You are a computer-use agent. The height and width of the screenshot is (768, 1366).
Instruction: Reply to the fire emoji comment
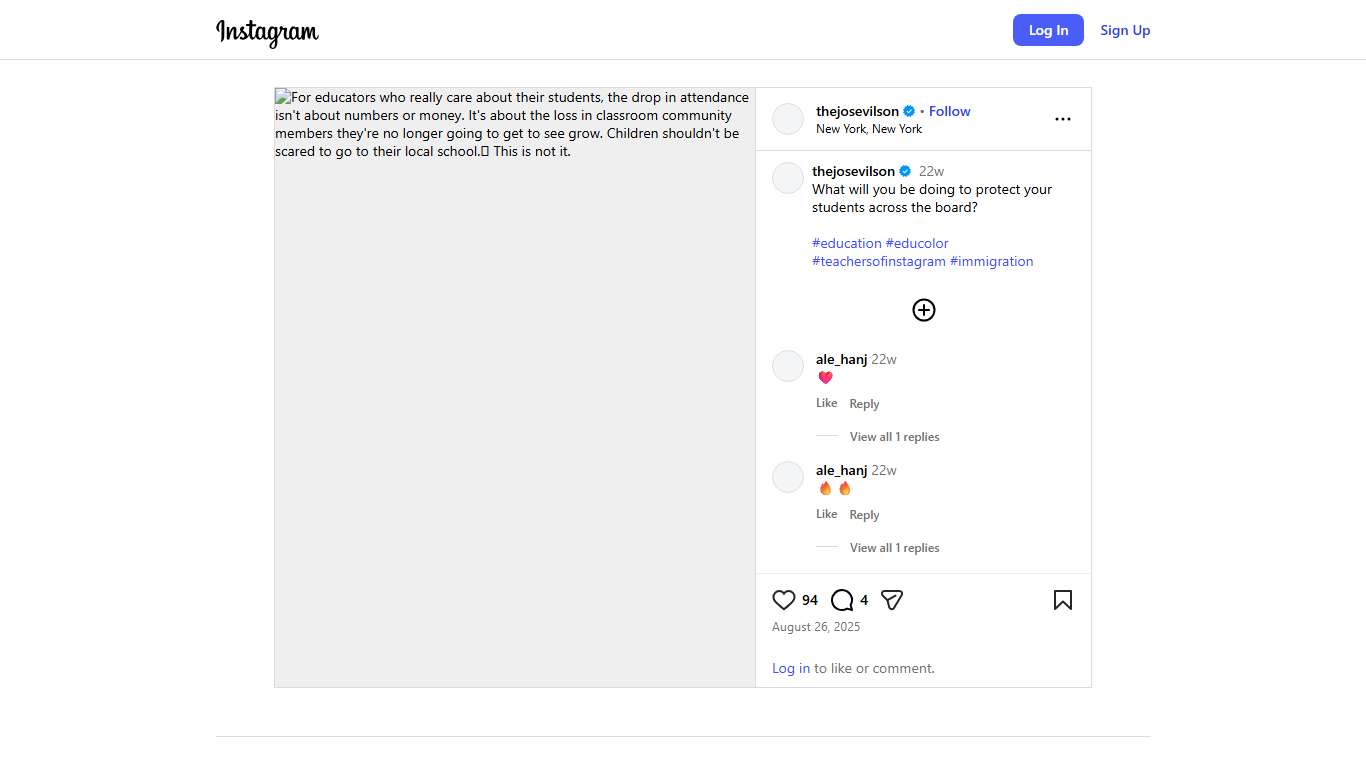864,515
